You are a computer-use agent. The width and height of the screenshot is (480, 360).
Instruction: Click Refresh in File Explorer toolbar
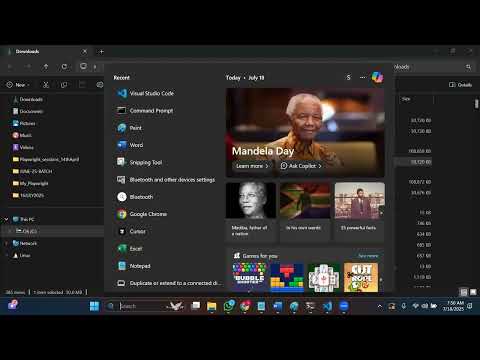64,67
